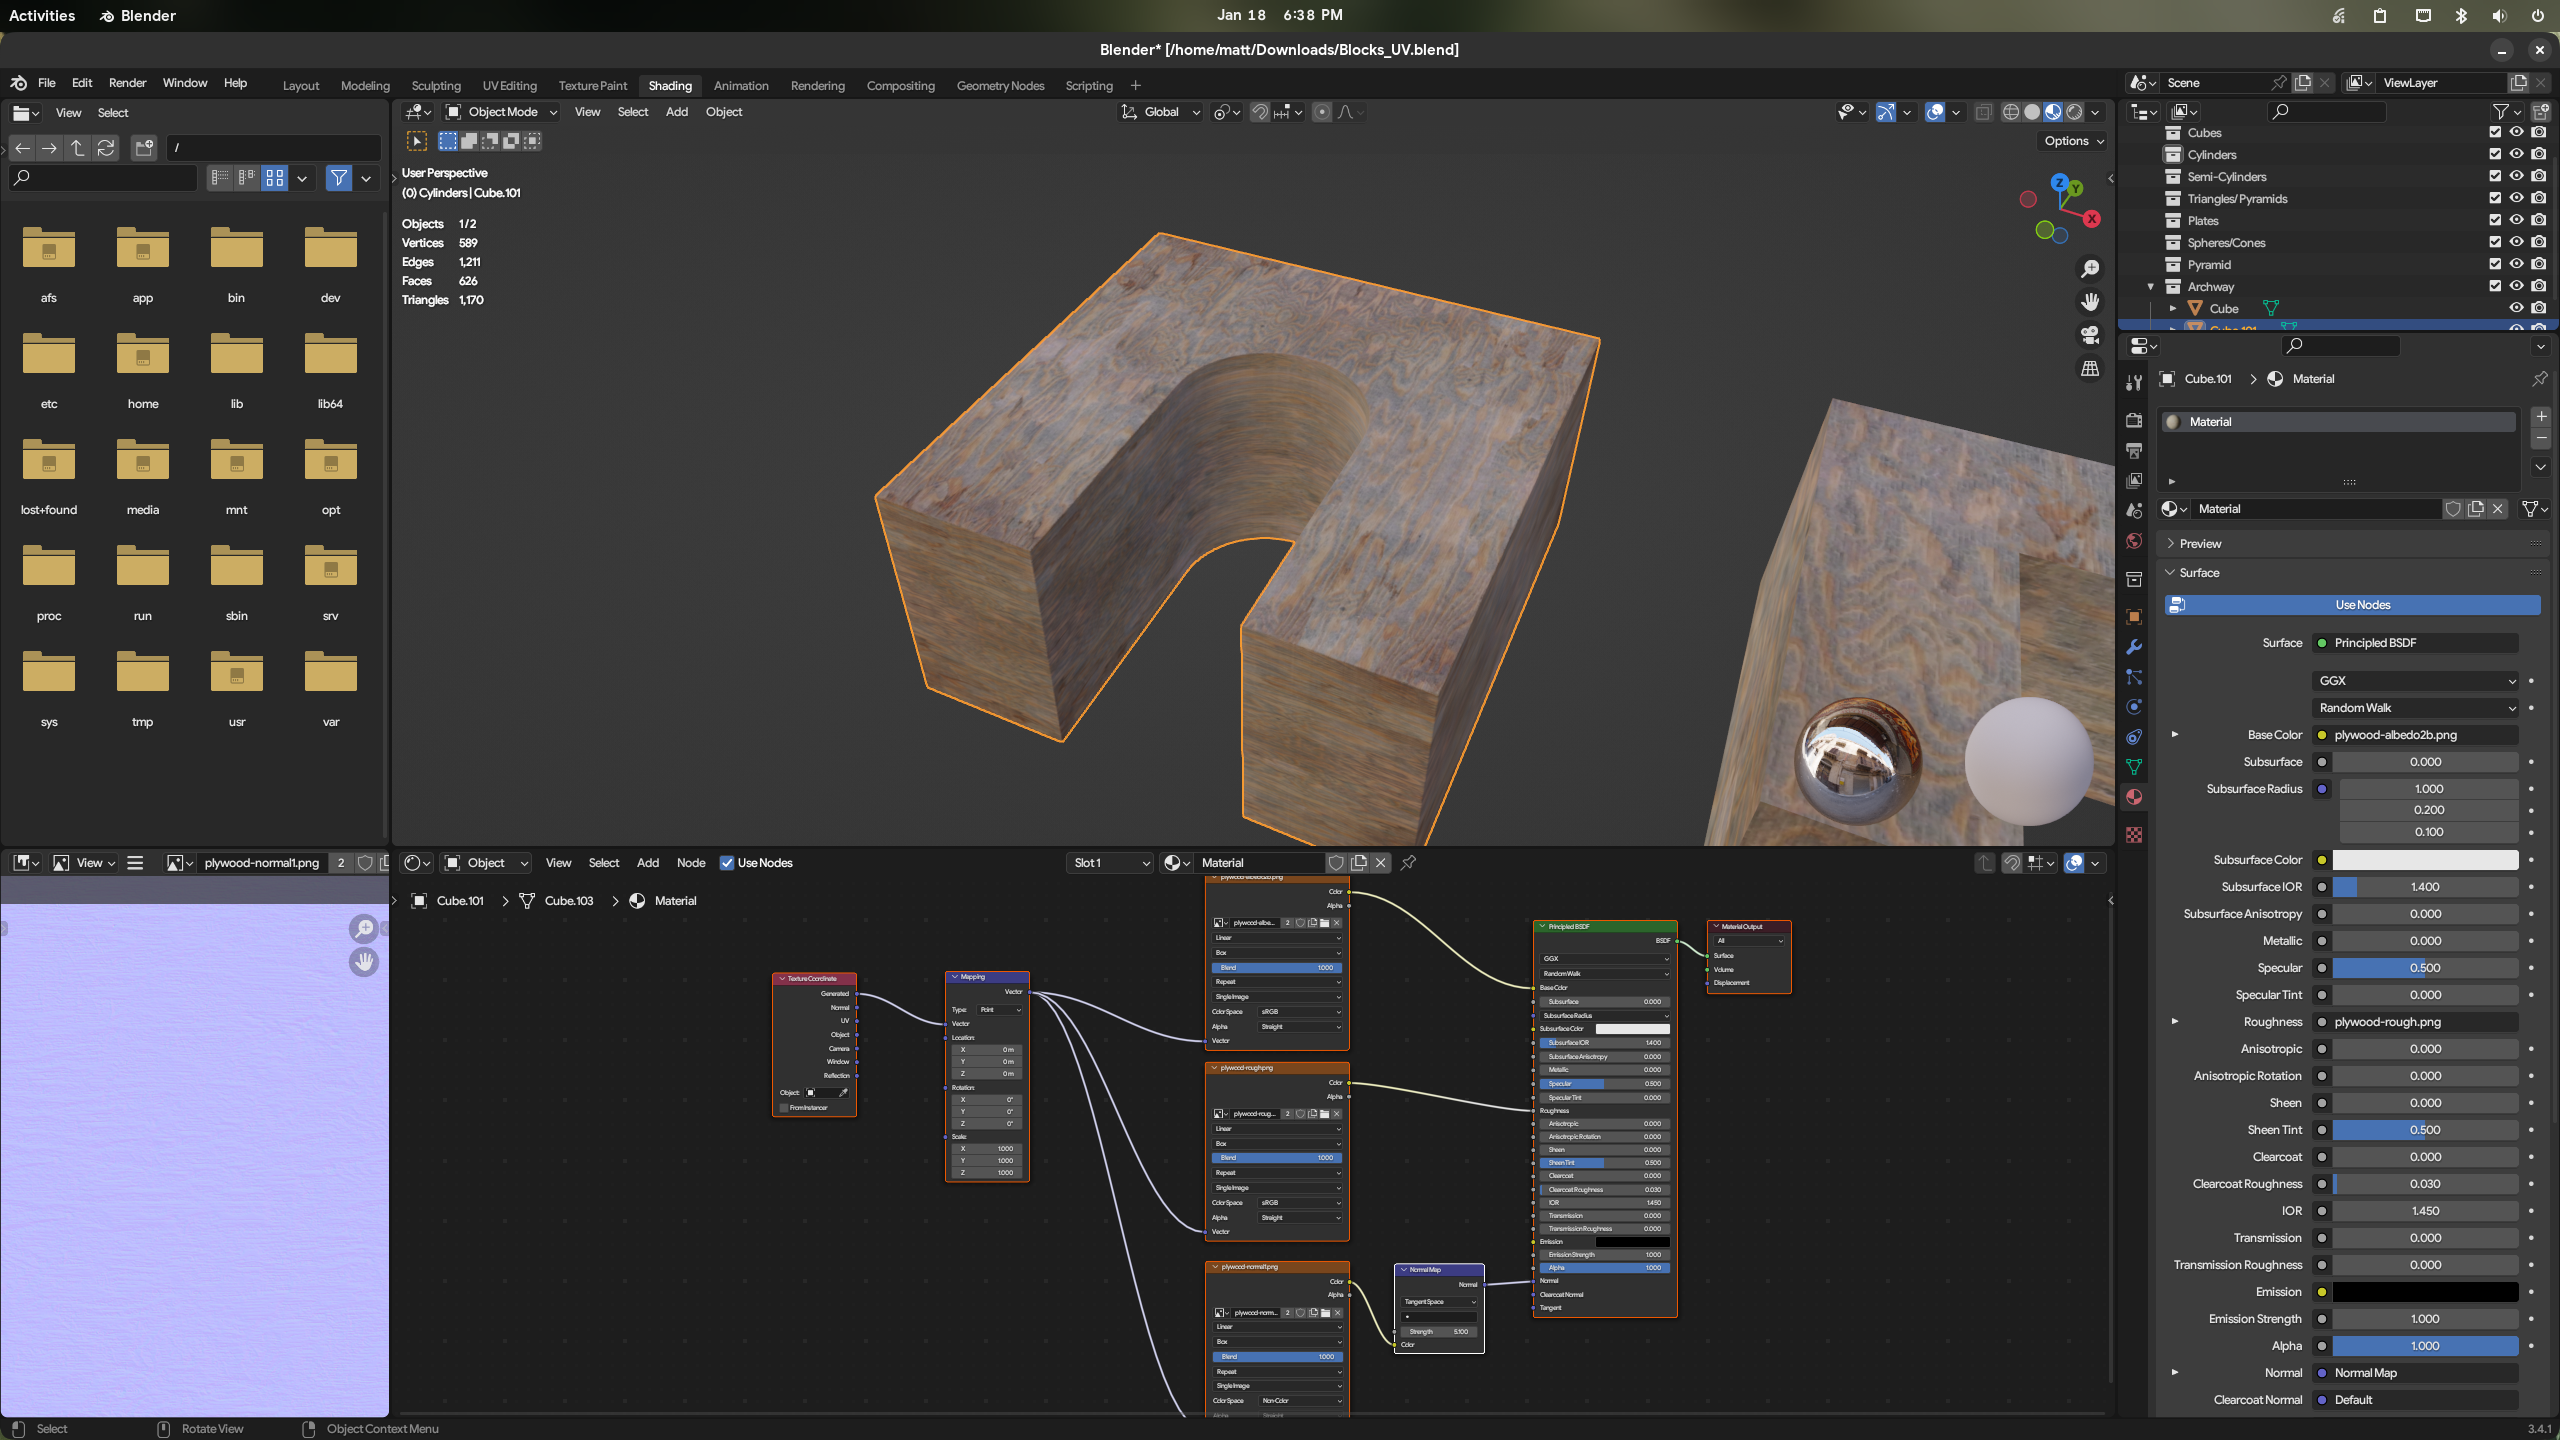
Task: Switch viewport to wireframe shading
Action: click(x=2011, y=112)
